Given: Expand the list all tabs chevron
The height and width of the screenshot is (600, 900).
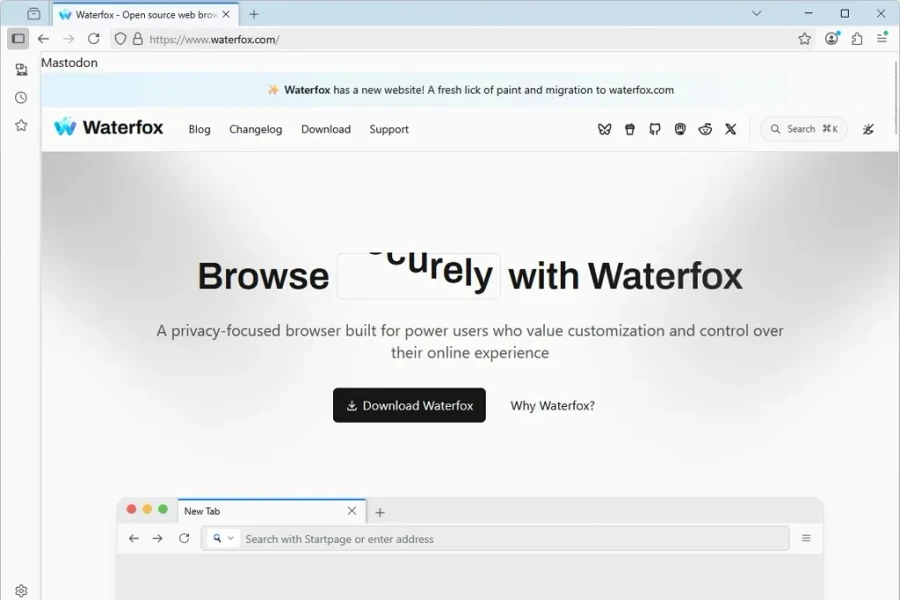Looking at the screenshot, I should (x=757, y=13).
